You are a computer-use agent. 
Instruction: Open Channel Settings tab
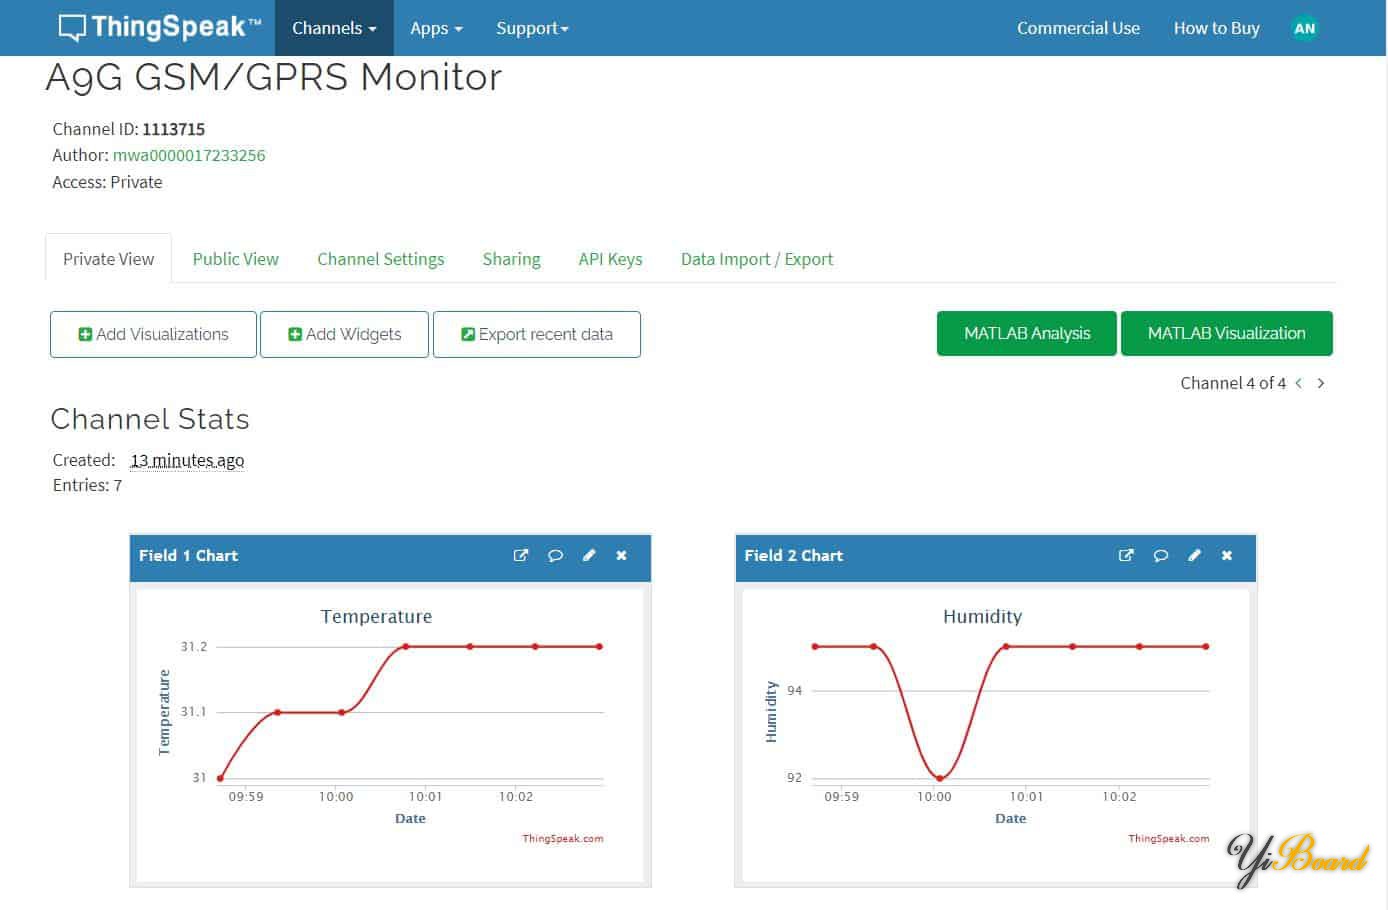pyautogui.click(x=380, y=259)
